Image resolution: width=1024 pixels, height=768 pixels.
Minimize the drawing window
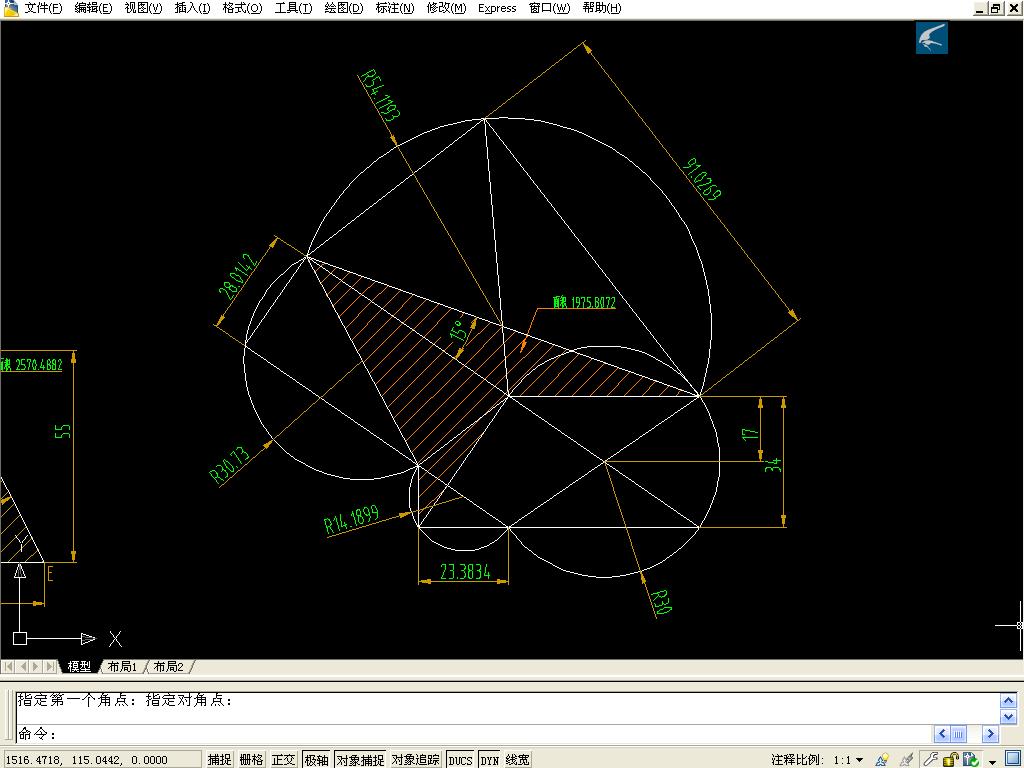point(980,8)
